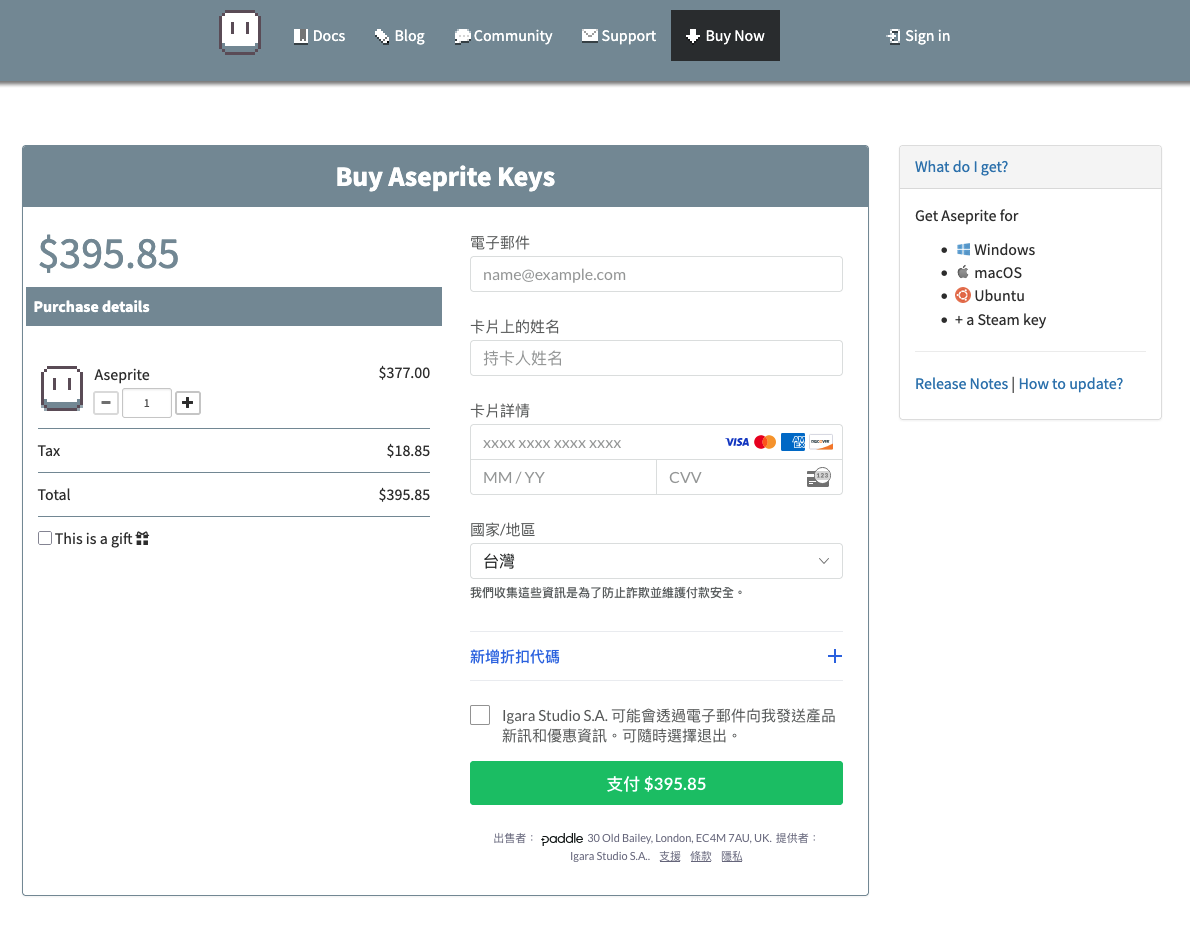Click the green 支付 $395.85 pay button
Image resolution: width=1190 pixels, height=930 pixels.
tap(656, 783)
